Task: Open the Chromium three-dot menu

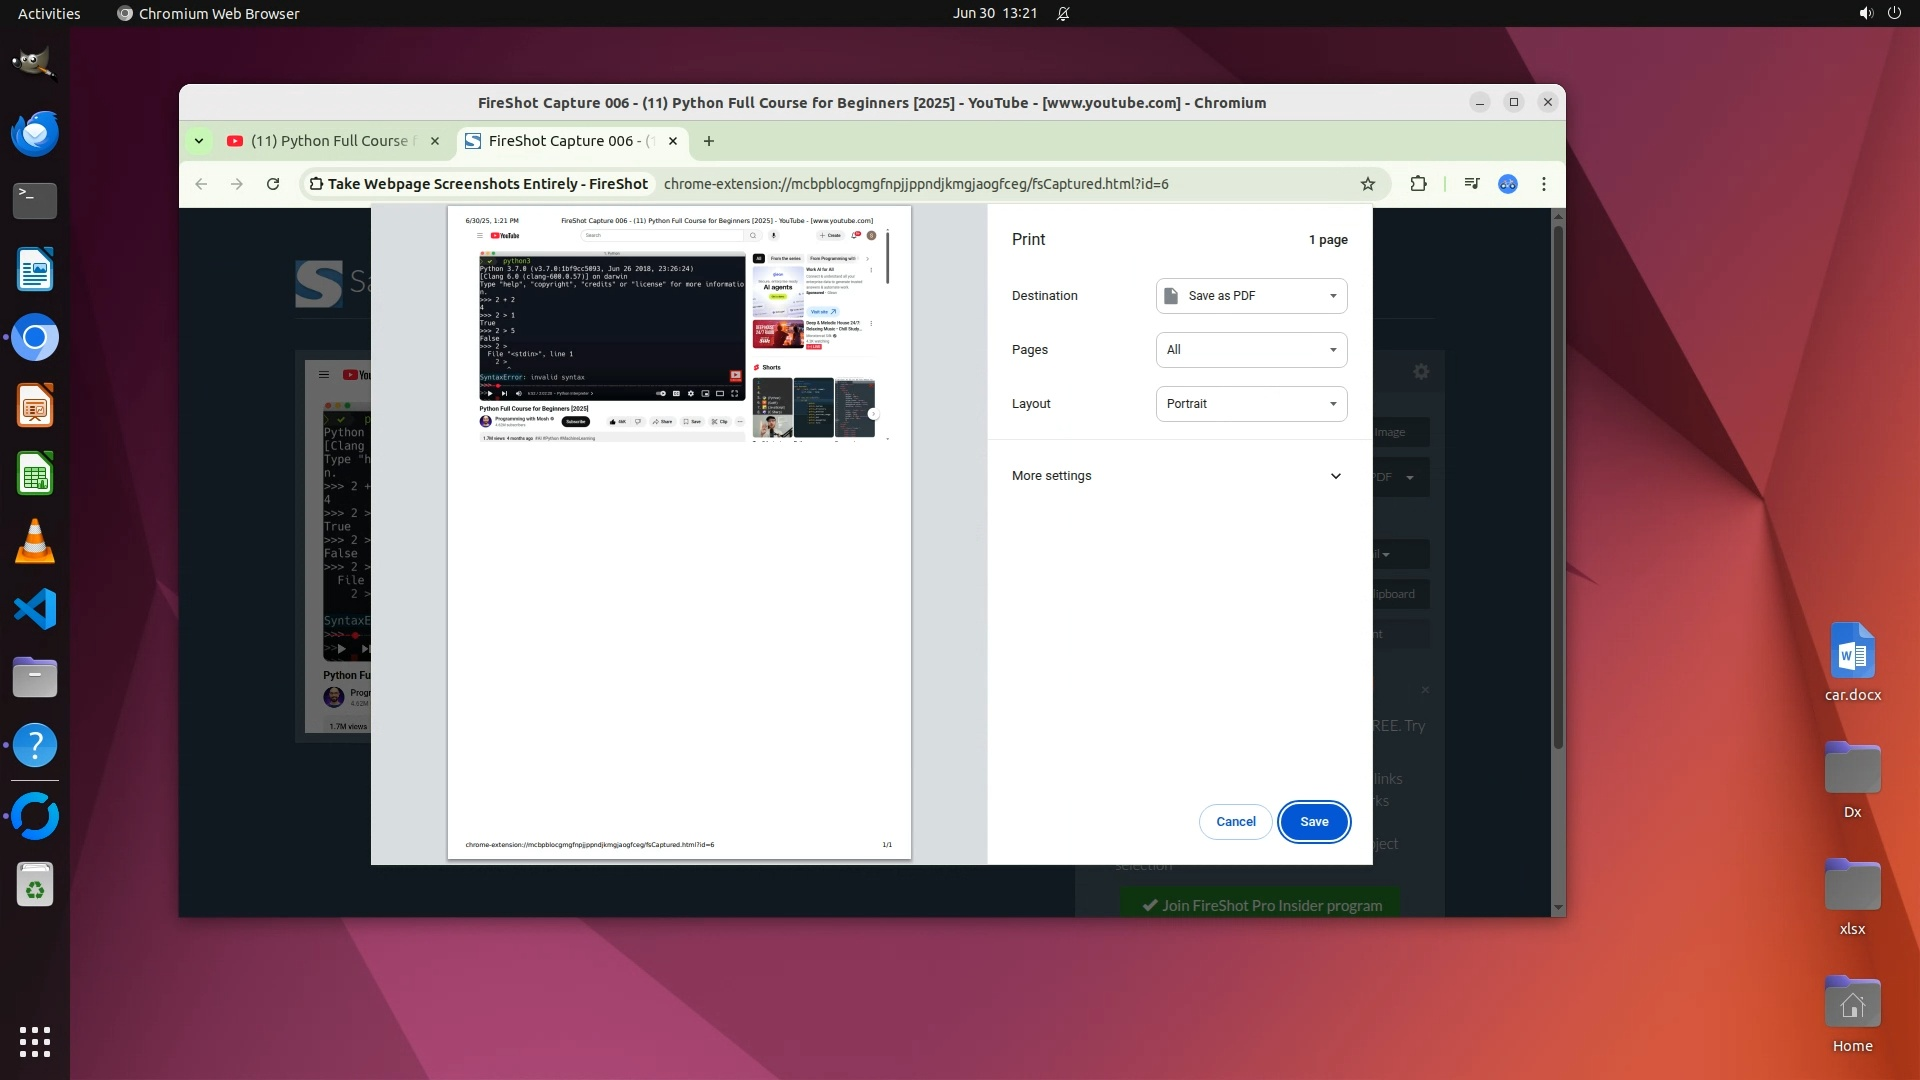Action: pos(1544,184)
